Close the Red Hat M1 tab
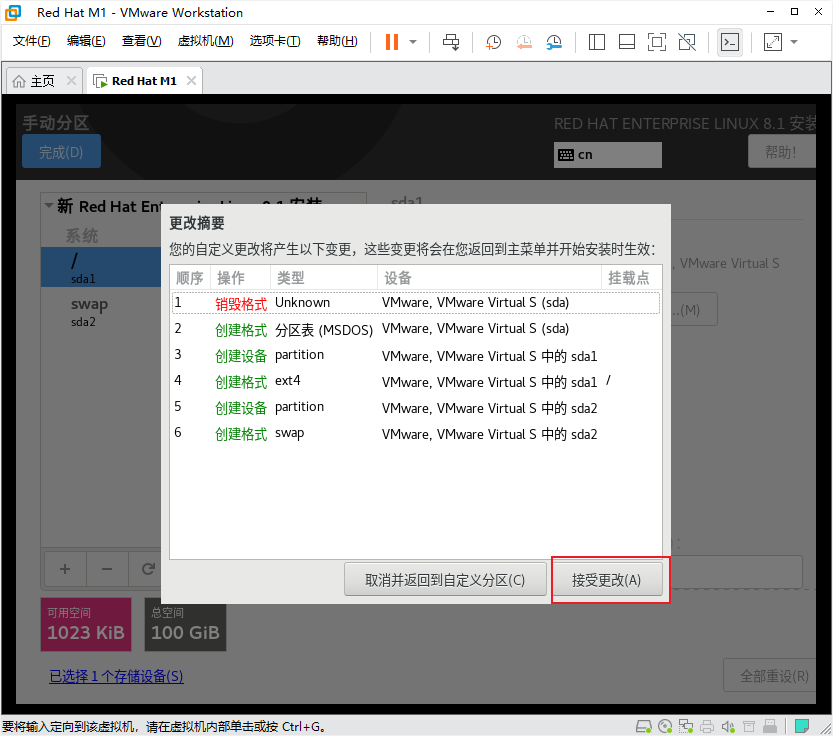The height and width of the screenshot is (736, 833). [x=191, y=80]
